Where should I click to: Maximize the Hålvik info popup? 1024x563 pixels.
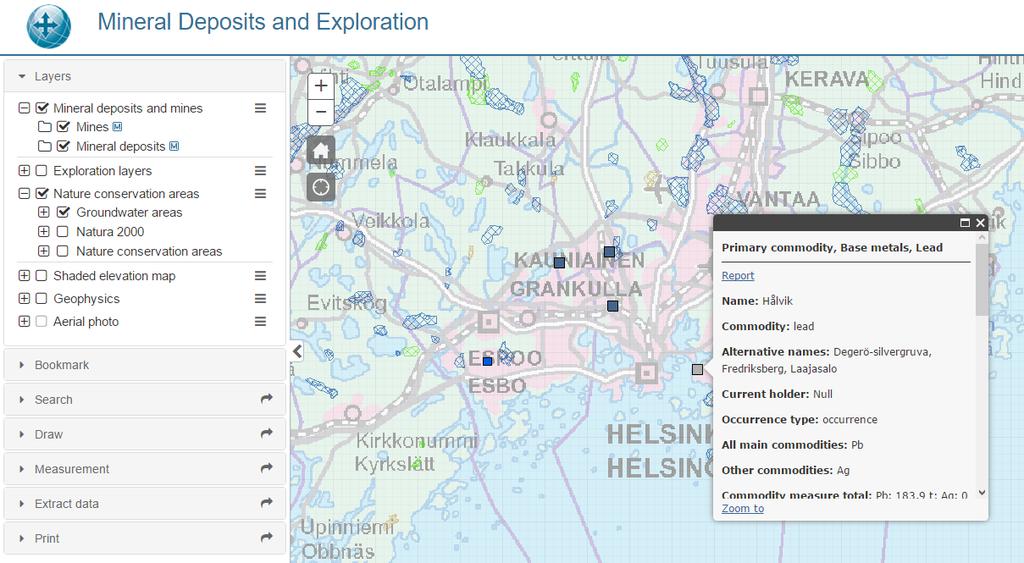tap(965, 223)
